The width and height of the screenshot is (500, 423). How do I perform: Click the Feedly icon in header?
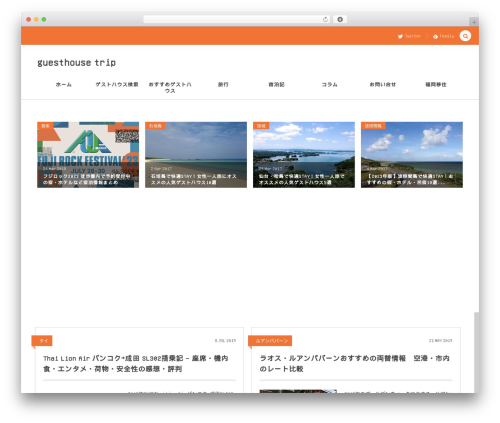435,36
